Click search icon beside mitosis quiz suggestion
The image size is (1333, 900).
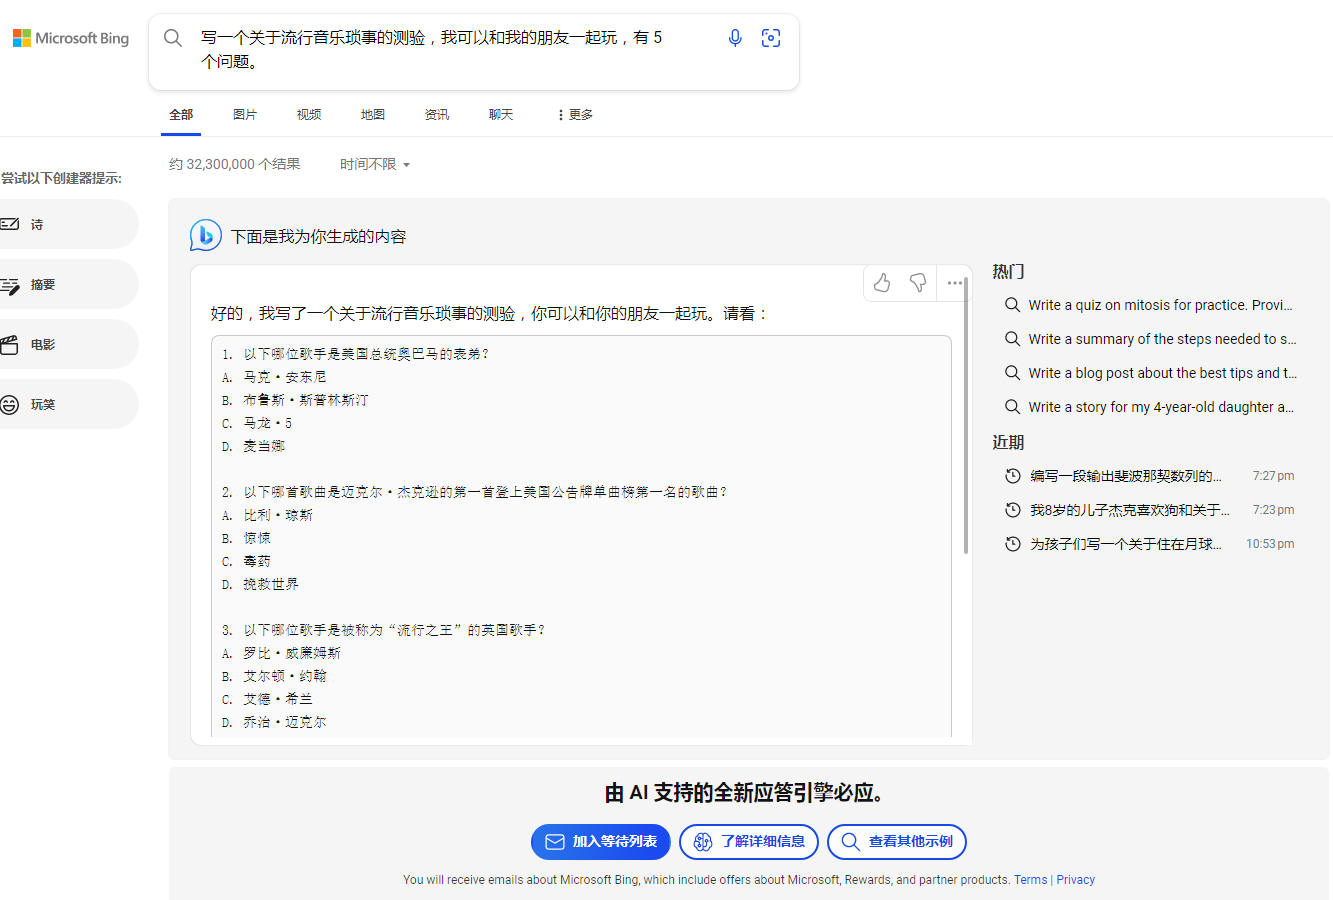(x=1013, y=305)
